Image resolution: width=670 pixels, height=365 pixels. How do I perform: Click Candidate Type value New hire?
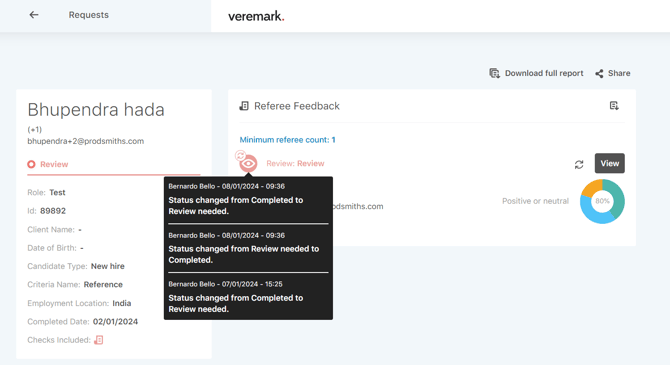(x=108, y=266)
